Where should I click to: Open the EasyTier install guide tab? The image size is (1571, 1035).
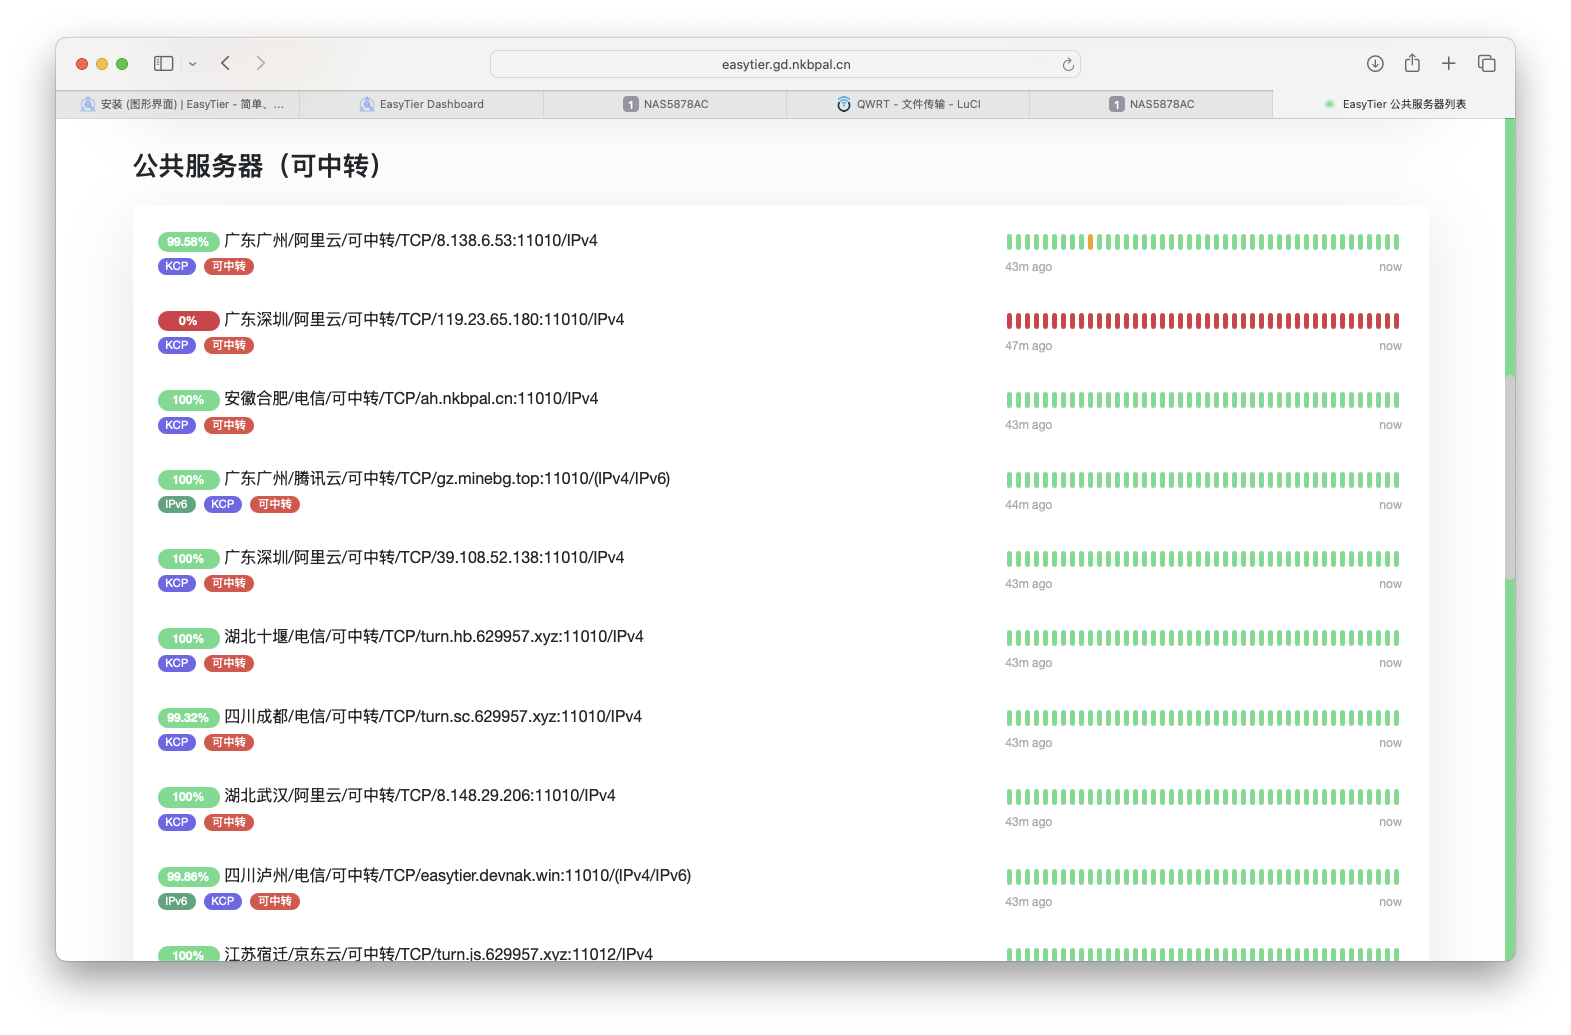[182, 104]
